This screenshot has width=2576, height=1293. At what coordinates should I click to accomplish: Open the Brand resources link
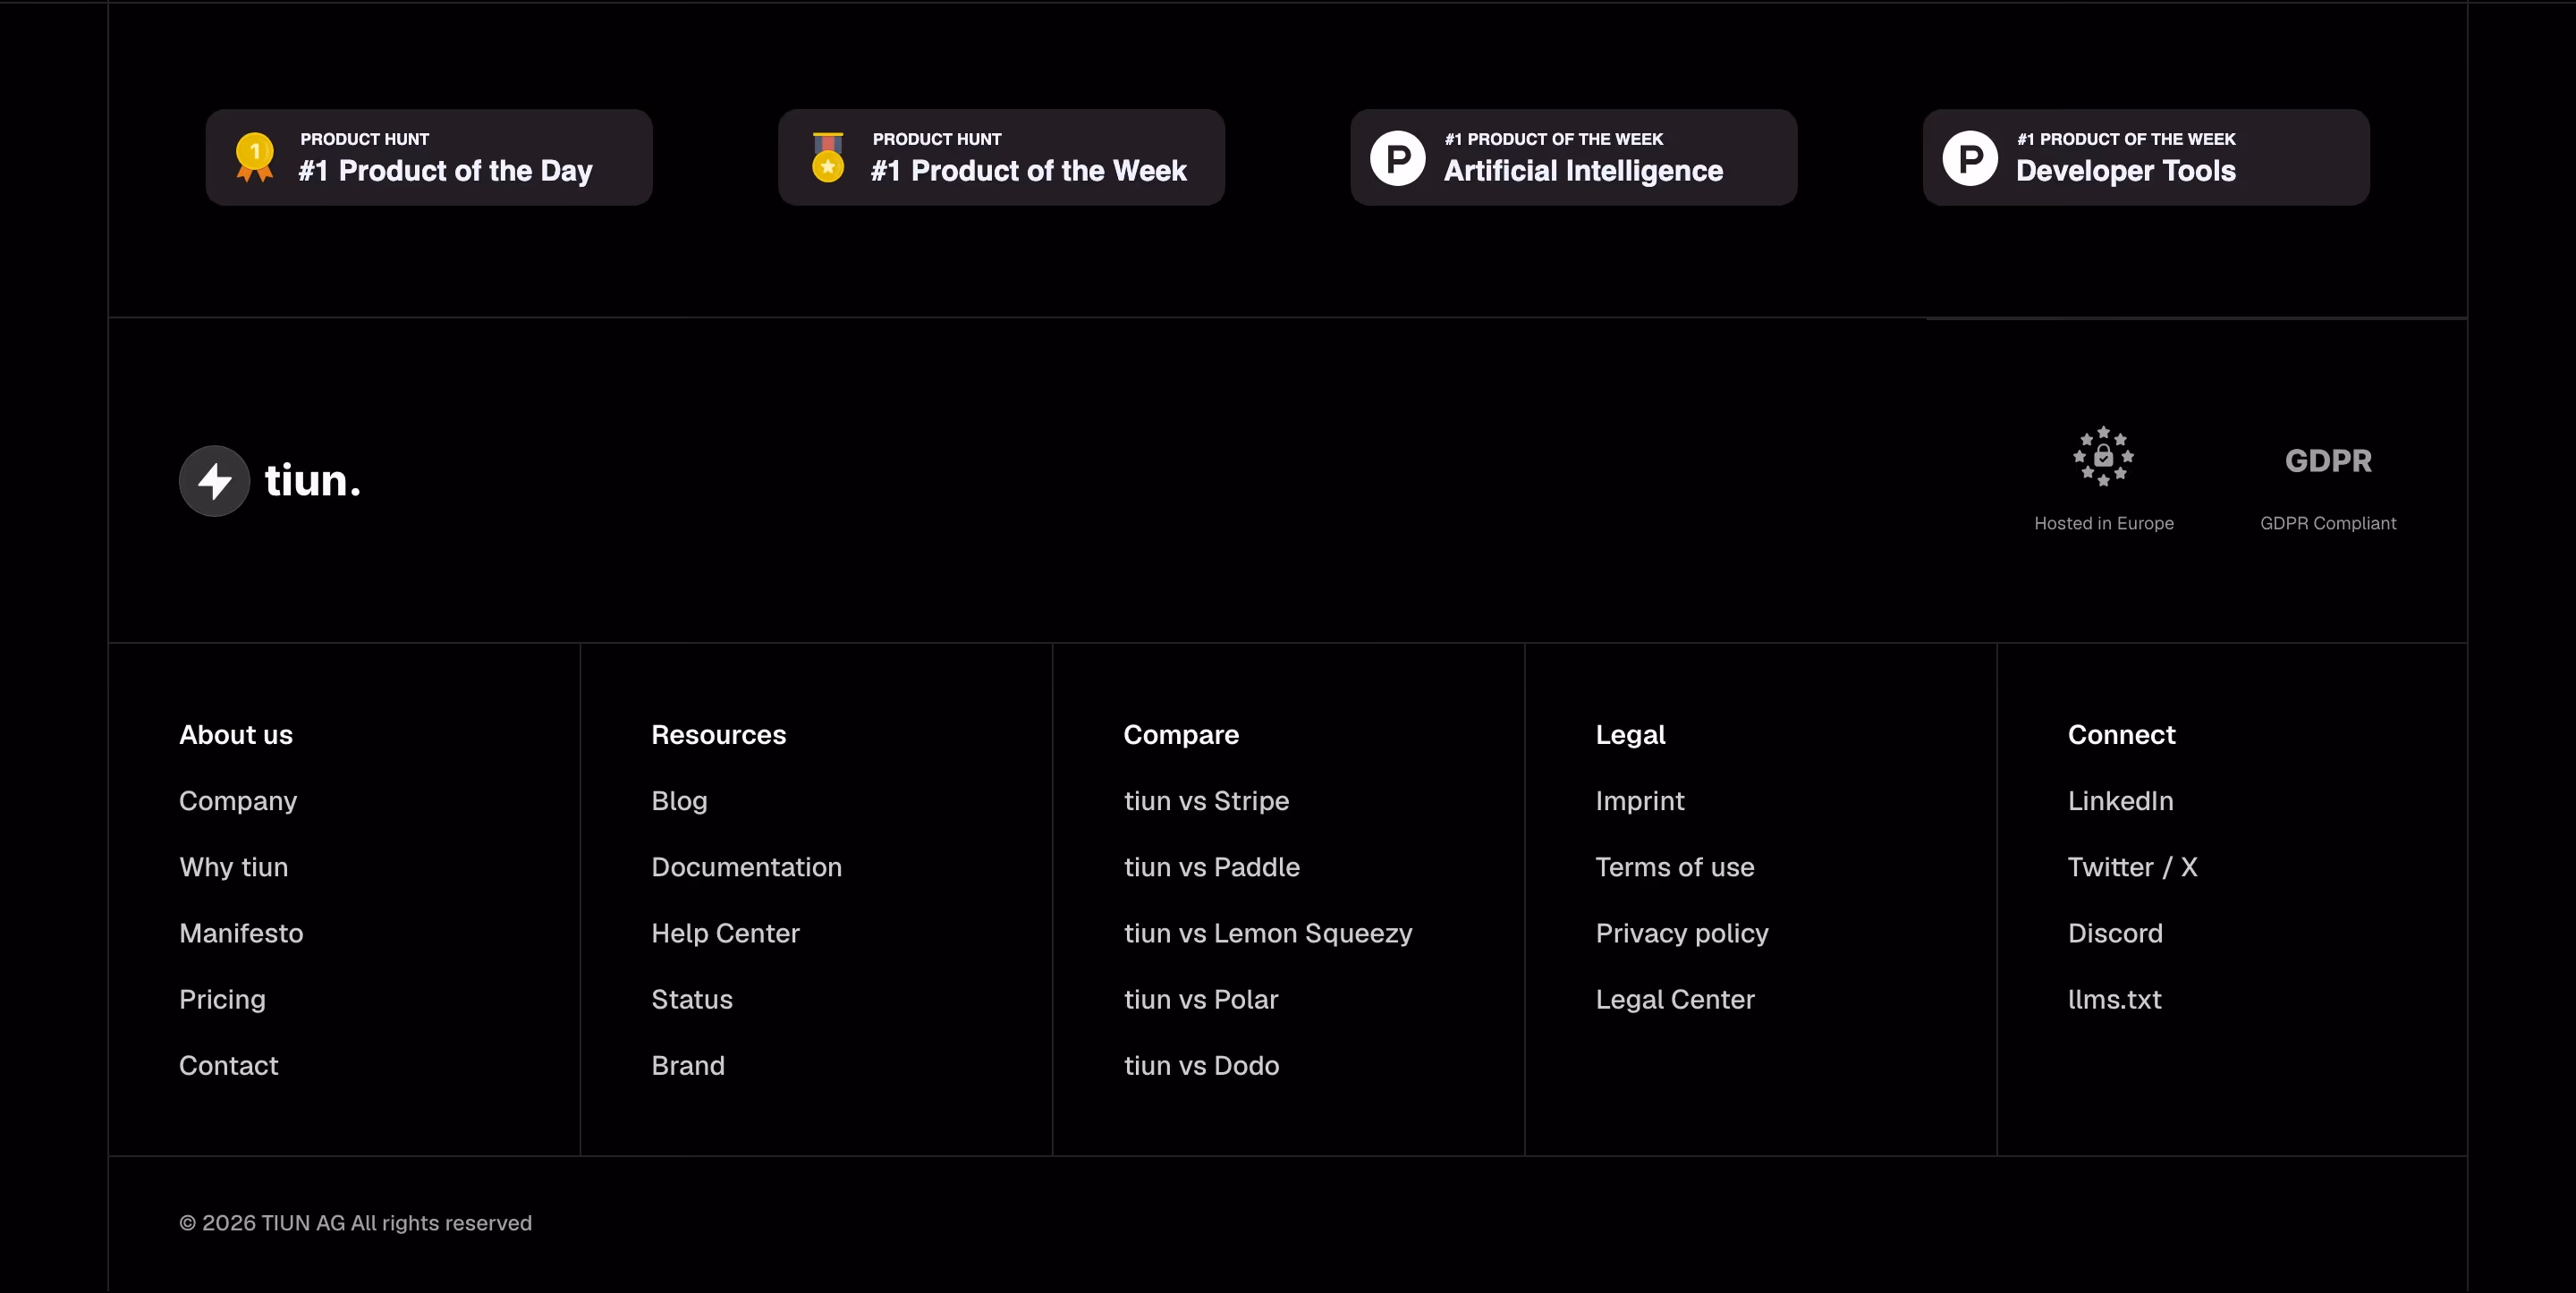point(688,1065)
